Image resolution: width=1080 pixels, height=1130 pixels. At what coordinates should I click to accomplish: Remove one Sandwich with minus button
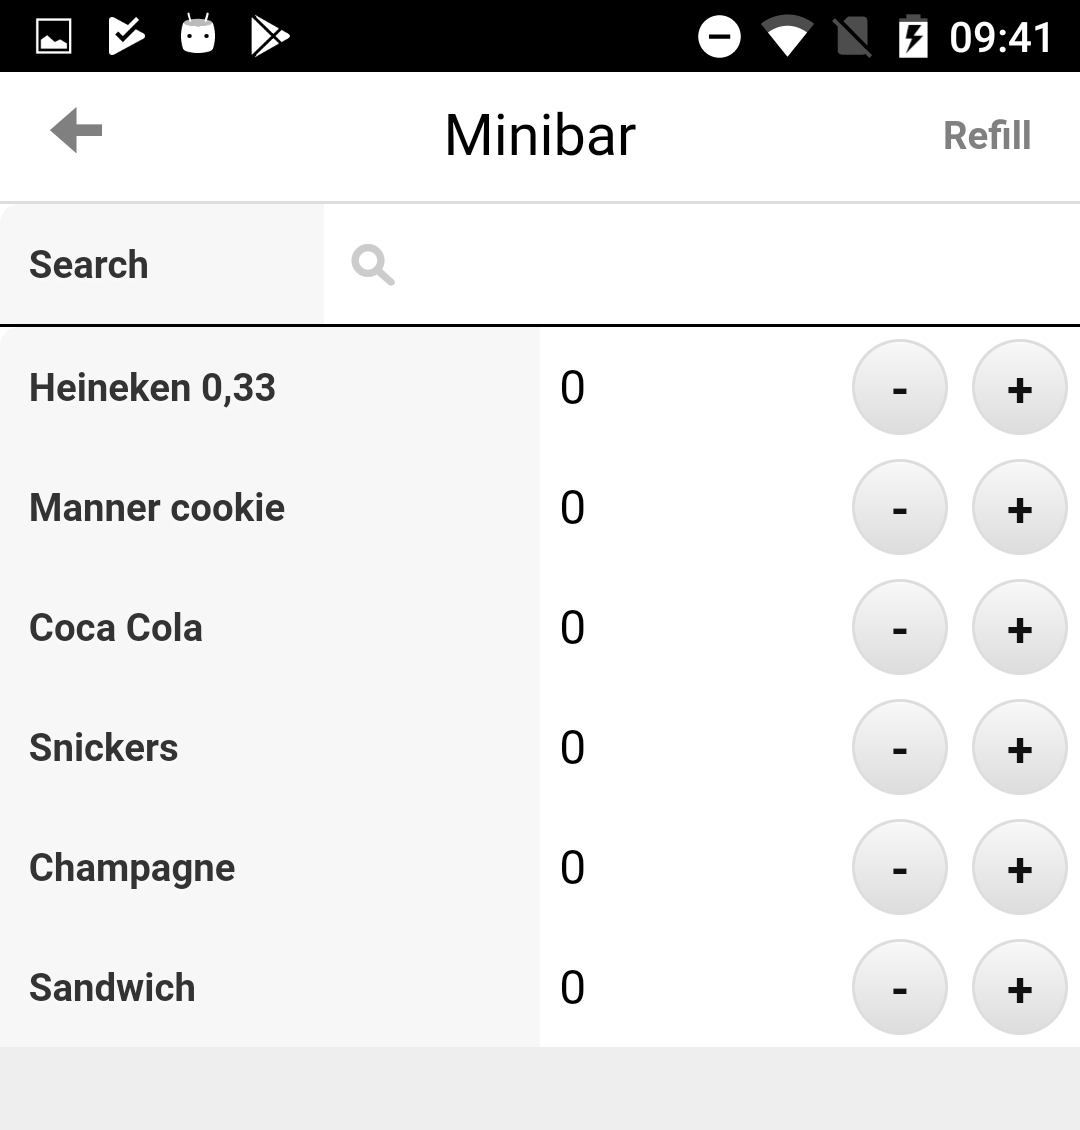click(899, 987)
